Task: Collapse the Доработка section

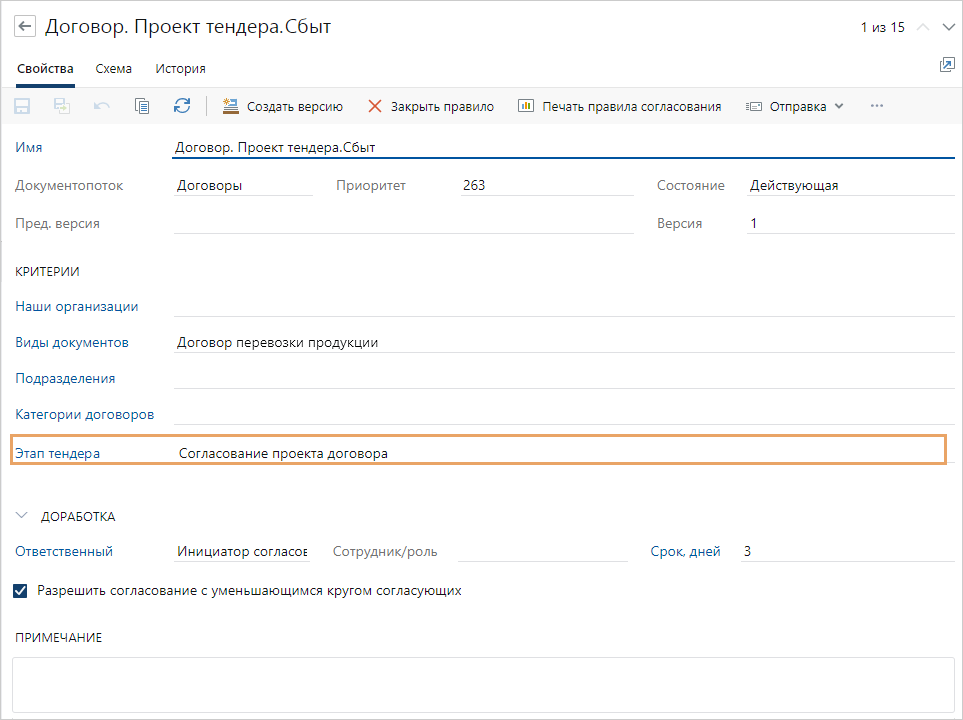Action: 22,516
